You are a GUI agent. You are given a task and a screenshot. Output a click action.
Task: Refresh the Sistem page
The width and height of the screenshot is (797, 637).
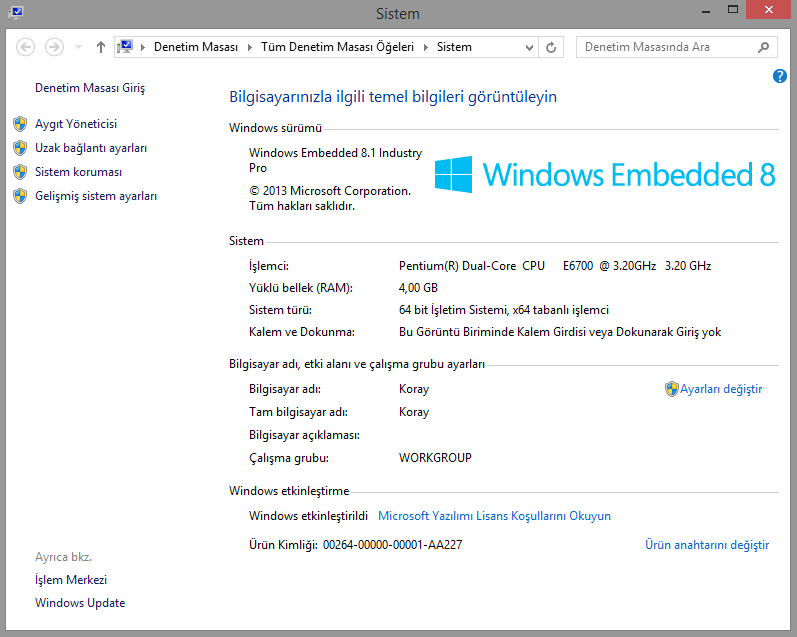(551, 47)
